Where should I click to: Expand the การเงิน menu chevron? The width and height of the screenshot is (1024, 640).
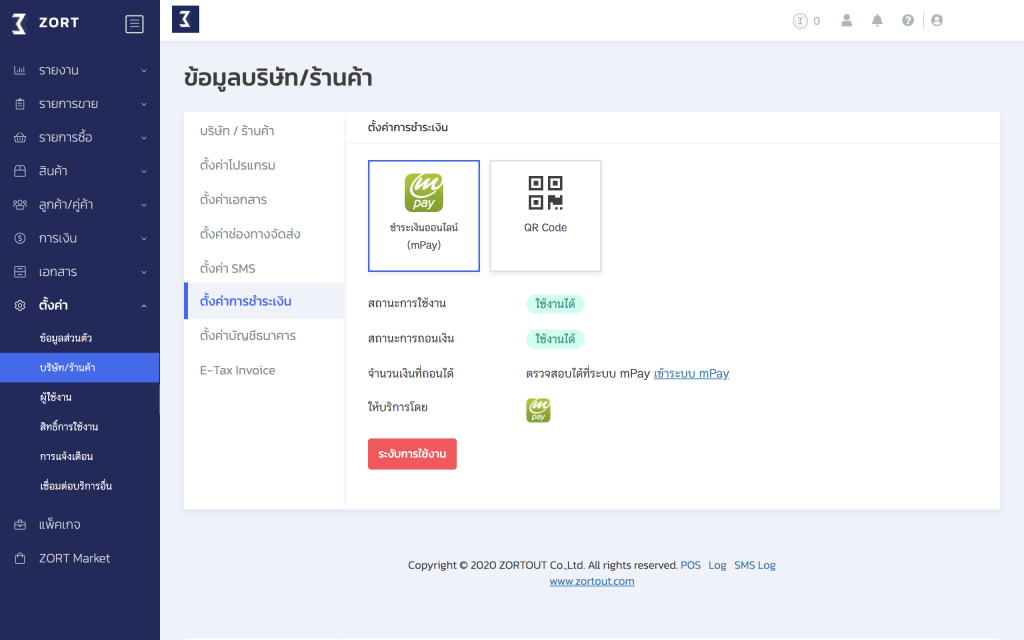(144, 238)
